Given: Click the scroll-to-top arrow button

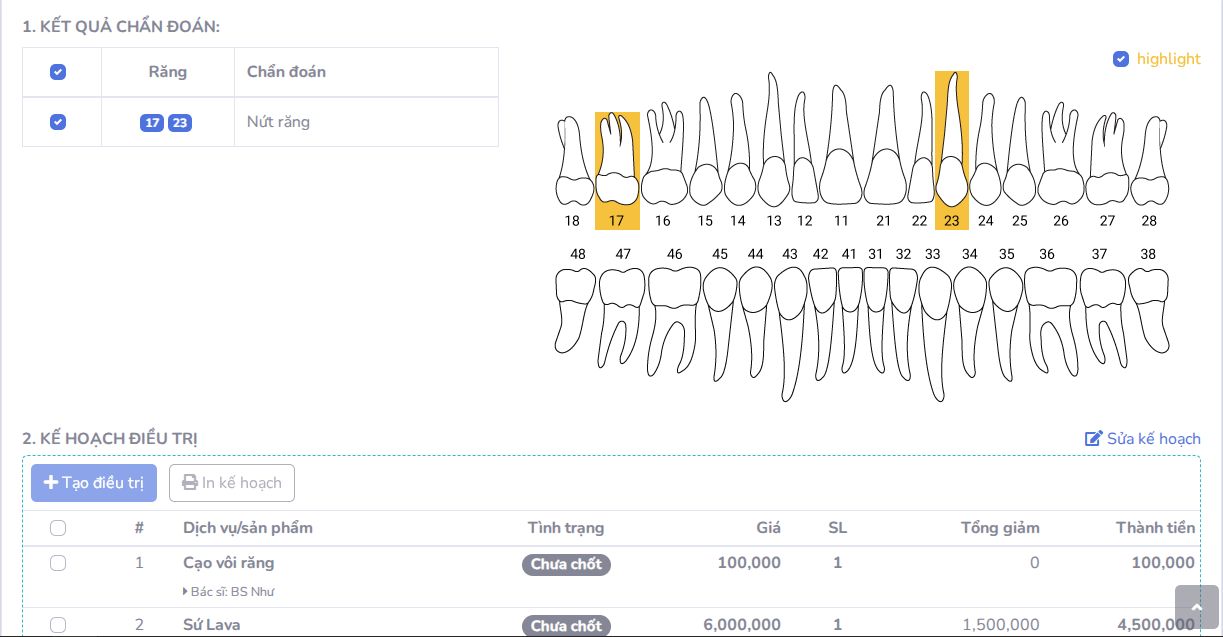Looking at the screenshot, I should coord(1197,607).
